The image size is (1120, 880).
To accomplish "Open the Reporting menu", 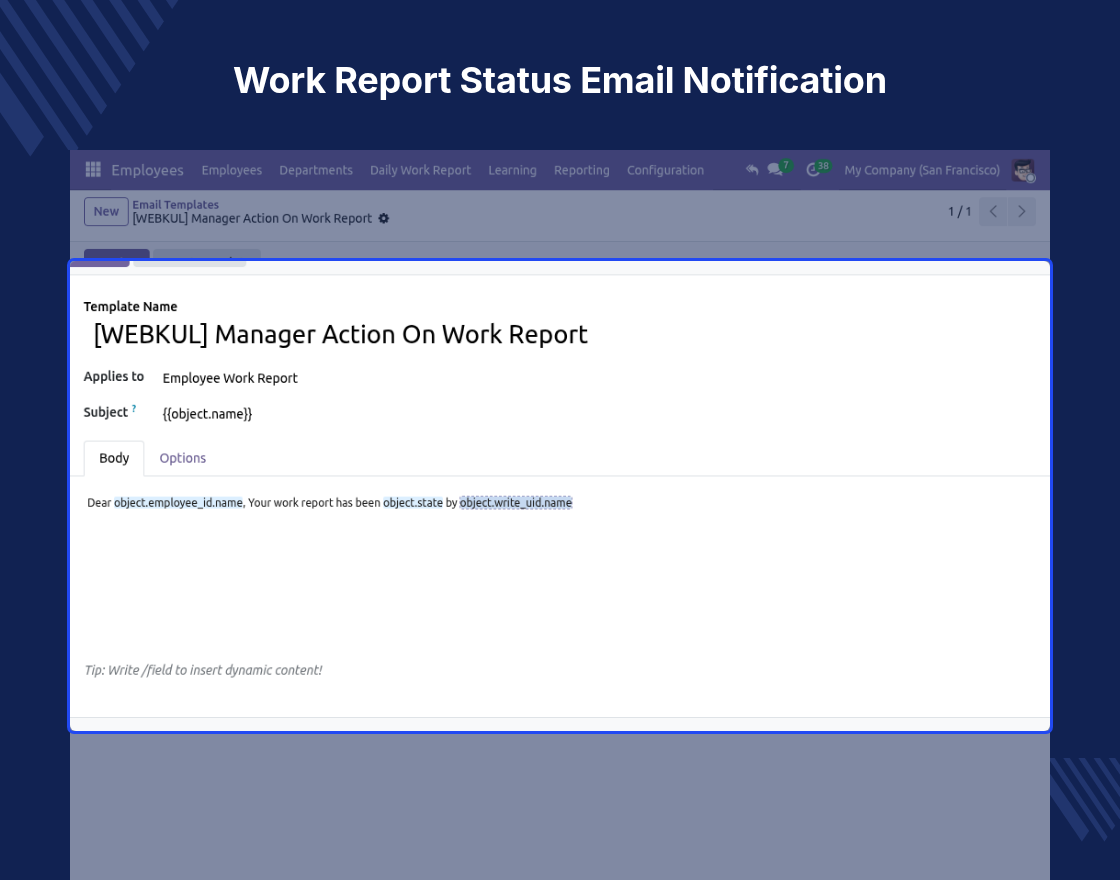I will pos(581,170).
